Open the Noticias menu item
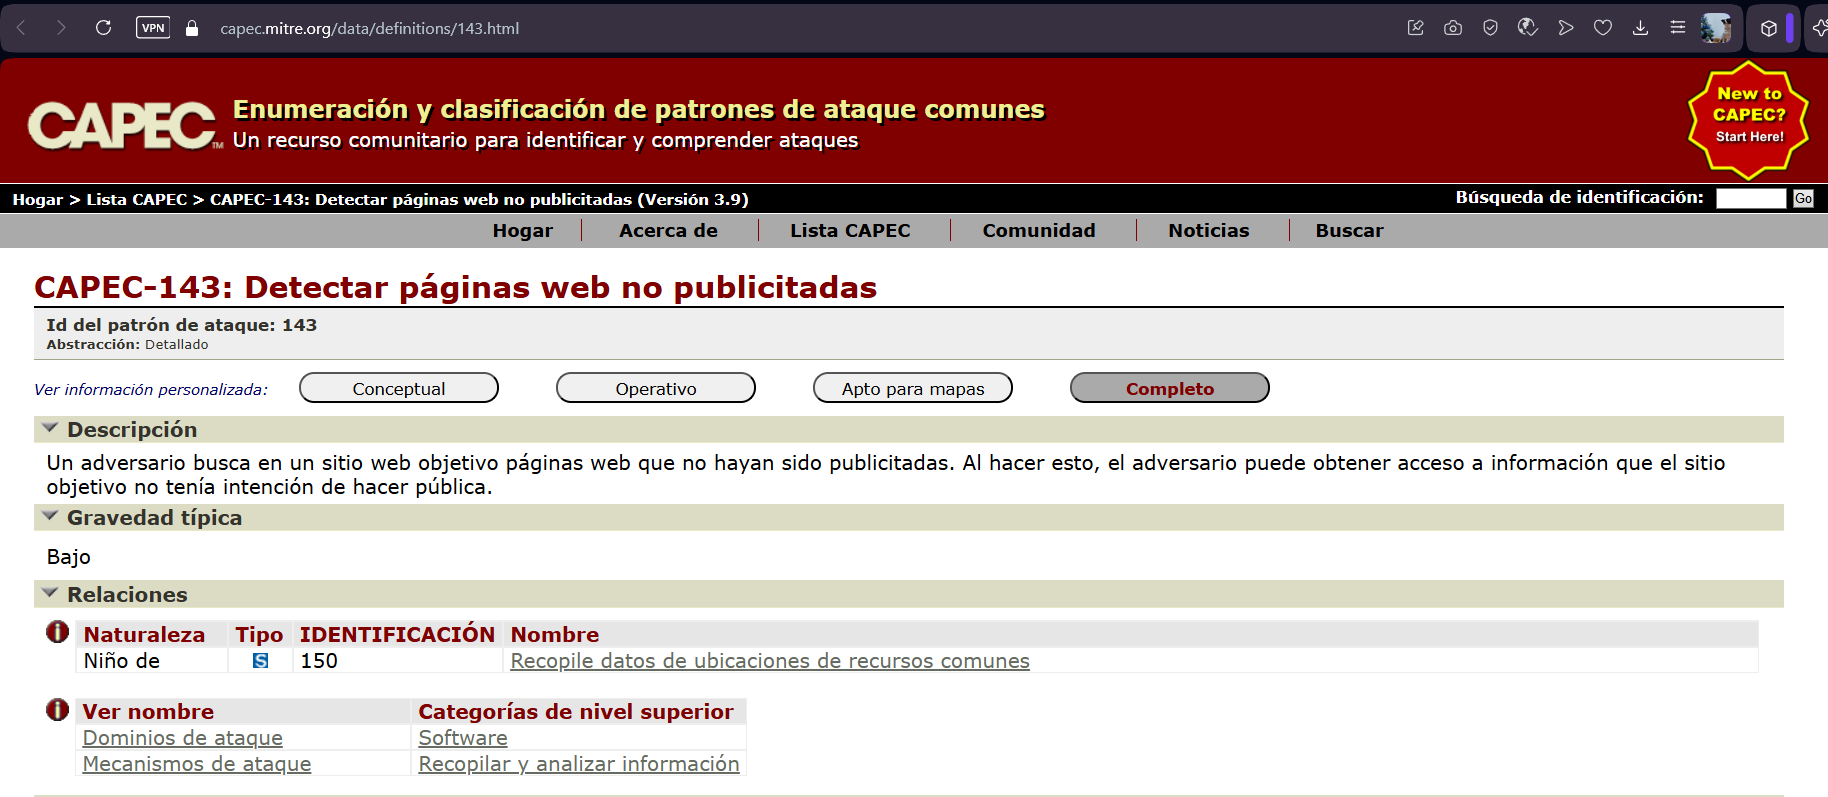Viewport: 1828px width, 797px height. click(x=1208, y=231)
